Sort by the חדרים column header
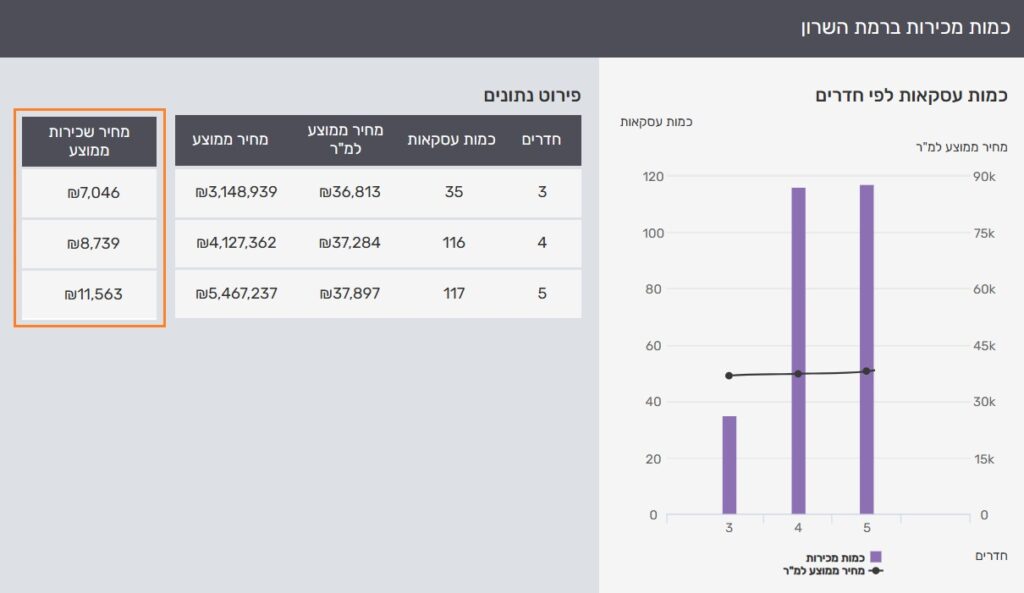This screenshot has height=593, width=1024. click(x=541, y=140)
